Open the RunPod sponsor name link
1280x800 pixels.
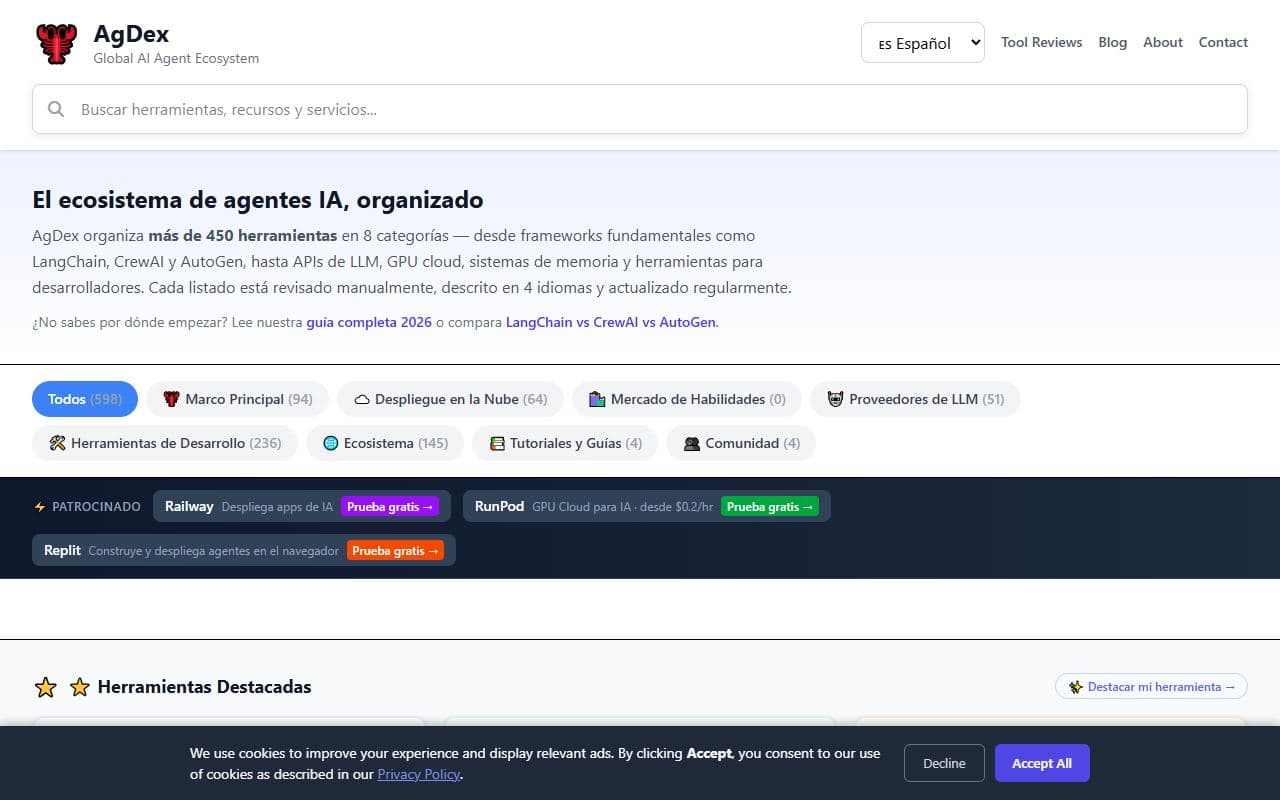[x=499, y=506]
